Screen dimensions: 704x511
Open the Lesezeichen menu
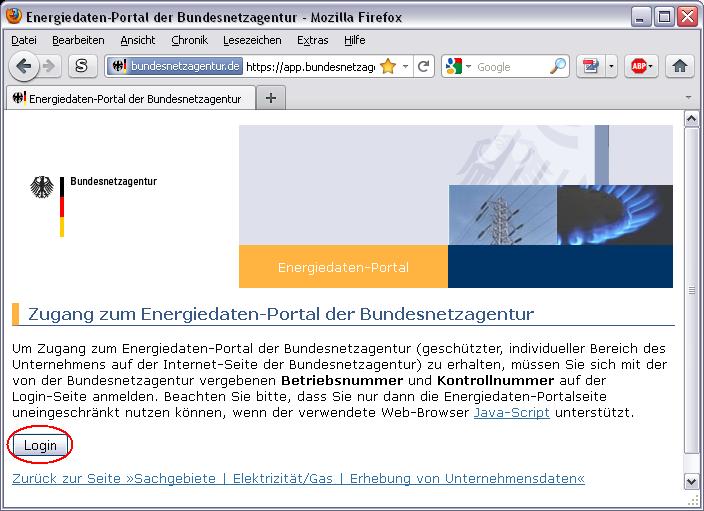click(252, 40)
